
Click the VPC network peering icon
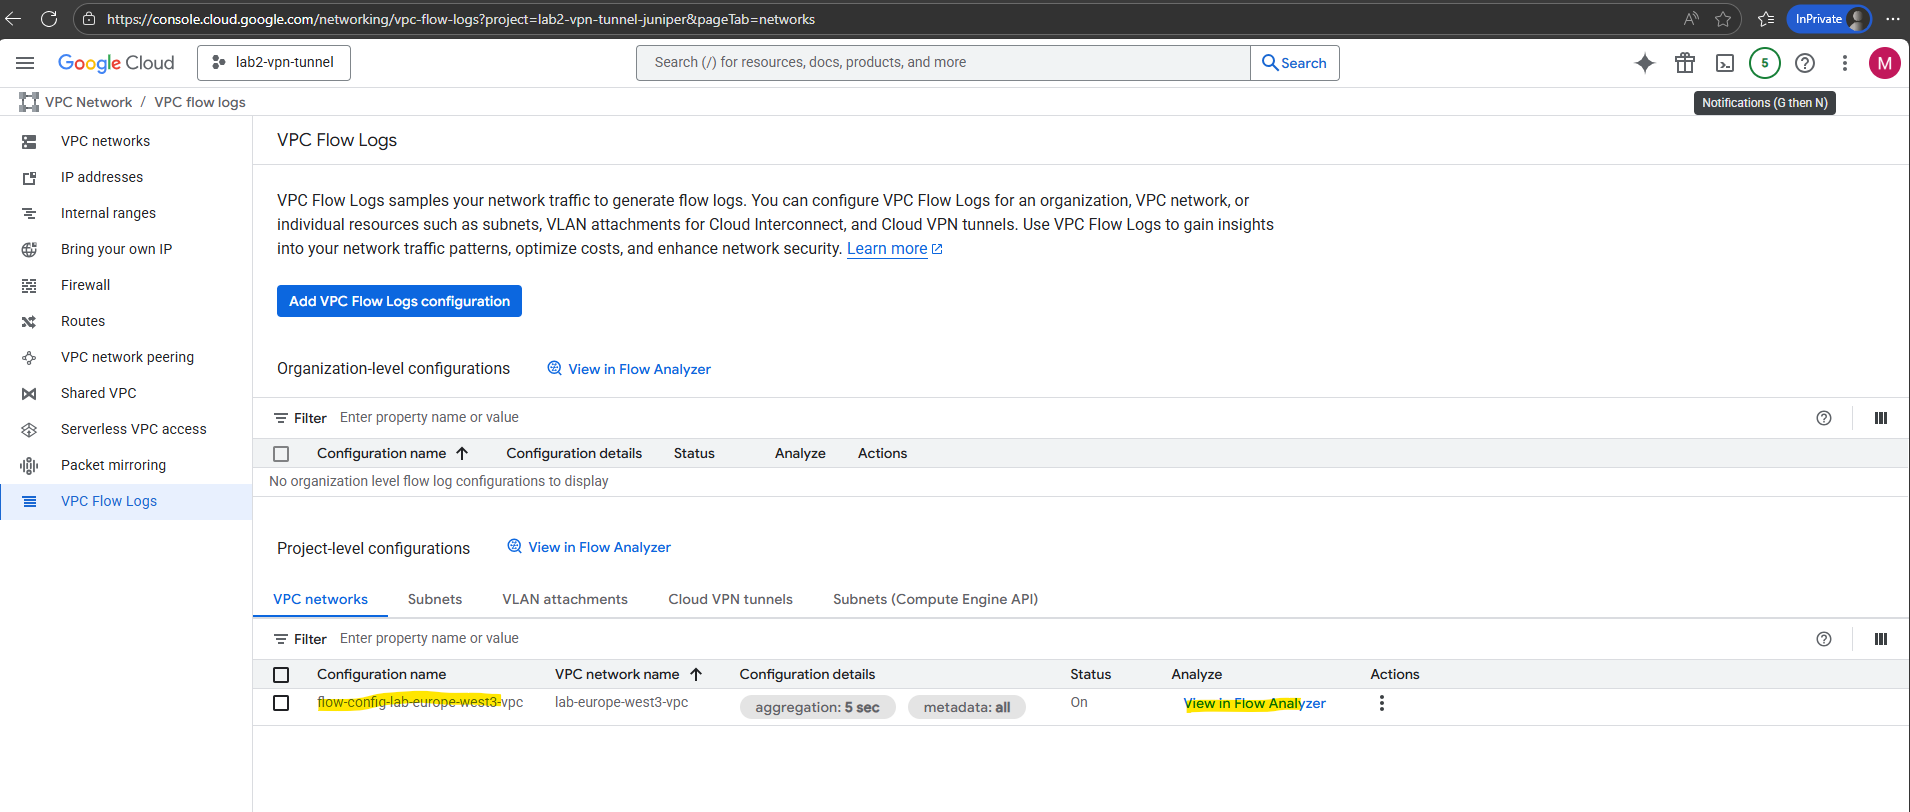click(29, 358)
